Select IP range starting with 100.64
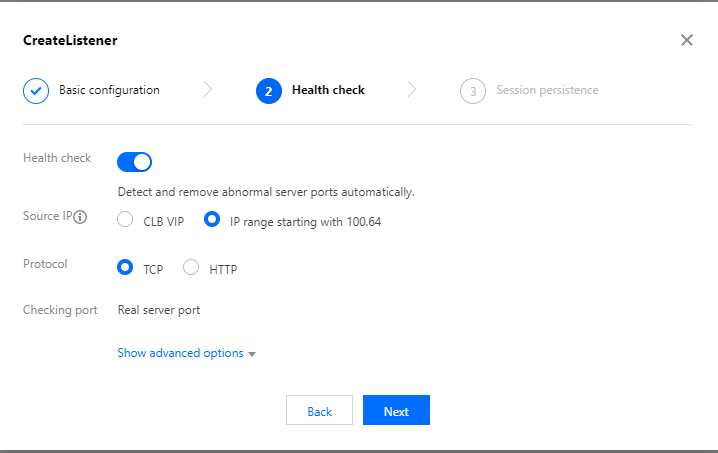This screenshot has height=453, width=718. tap(212, 221)
